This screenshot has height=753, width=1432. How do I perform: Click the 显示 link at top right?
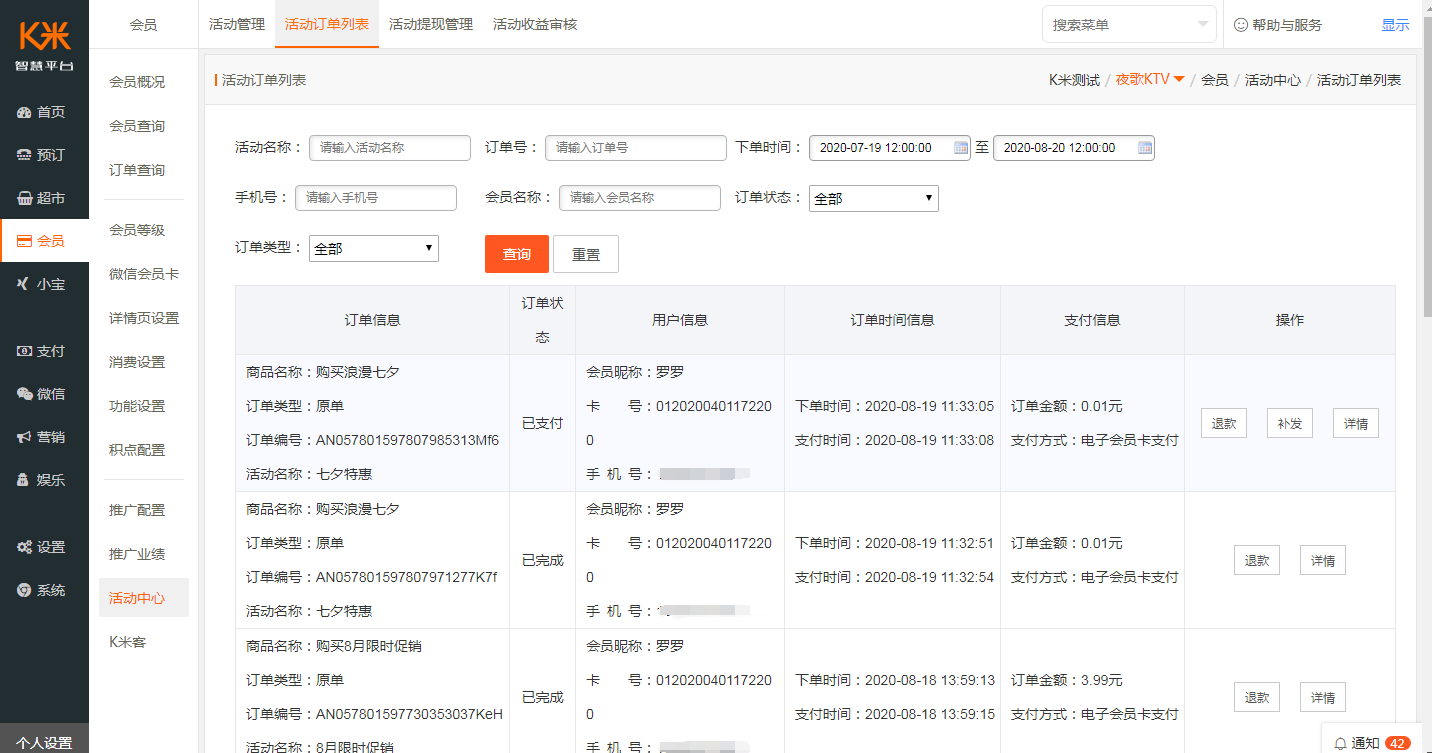pos(1395,25)
